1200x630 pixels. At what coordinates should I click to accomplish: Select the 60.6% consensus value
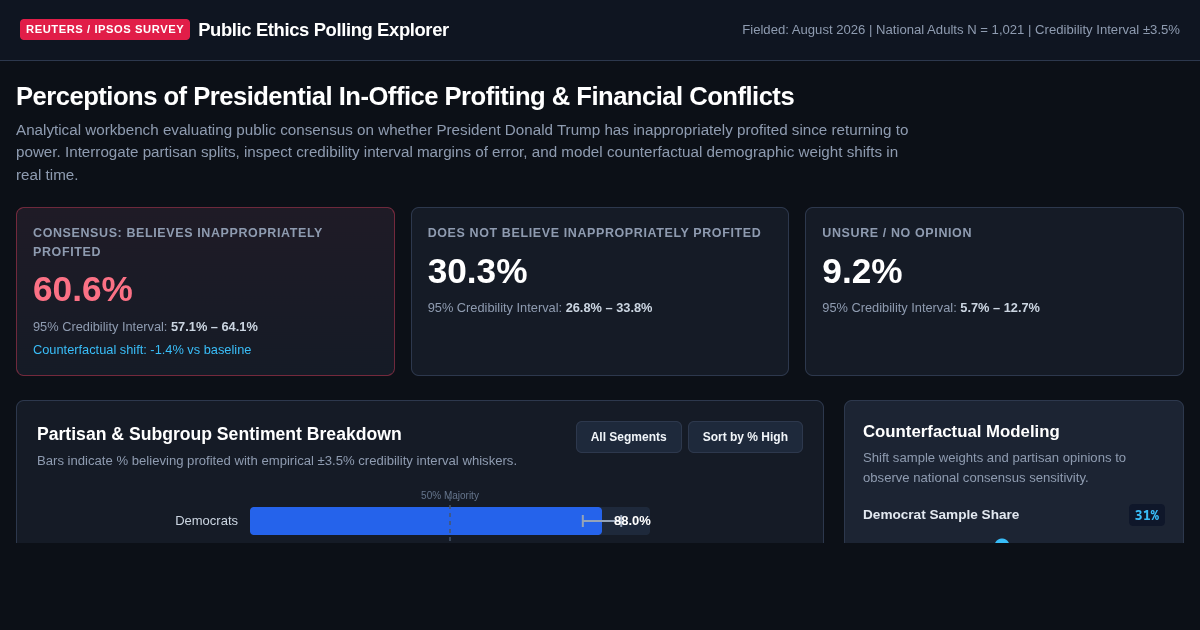[x=83, y=289]
